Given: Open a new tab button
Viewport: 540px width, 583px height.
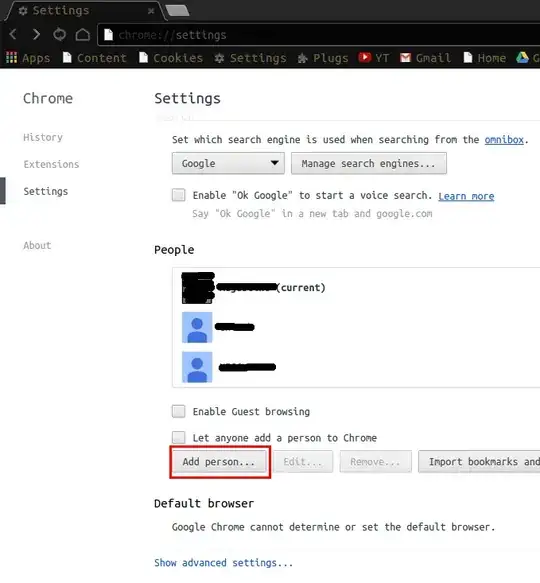Looking at the screenshot, I should pos(177,10).
